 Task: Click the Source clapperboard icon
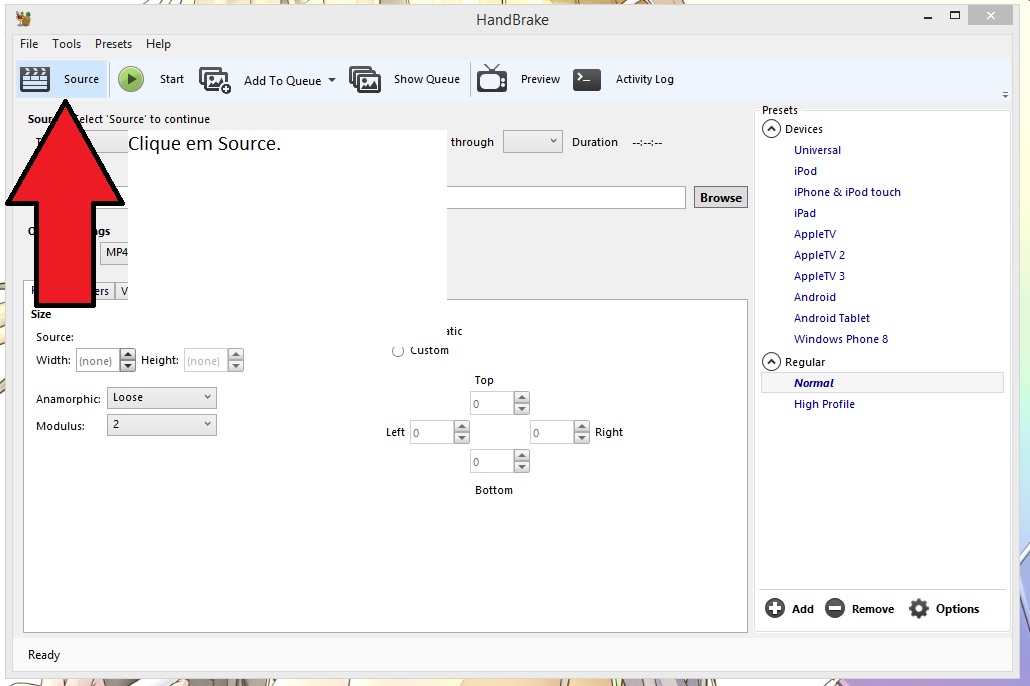[x=35, y=79]
